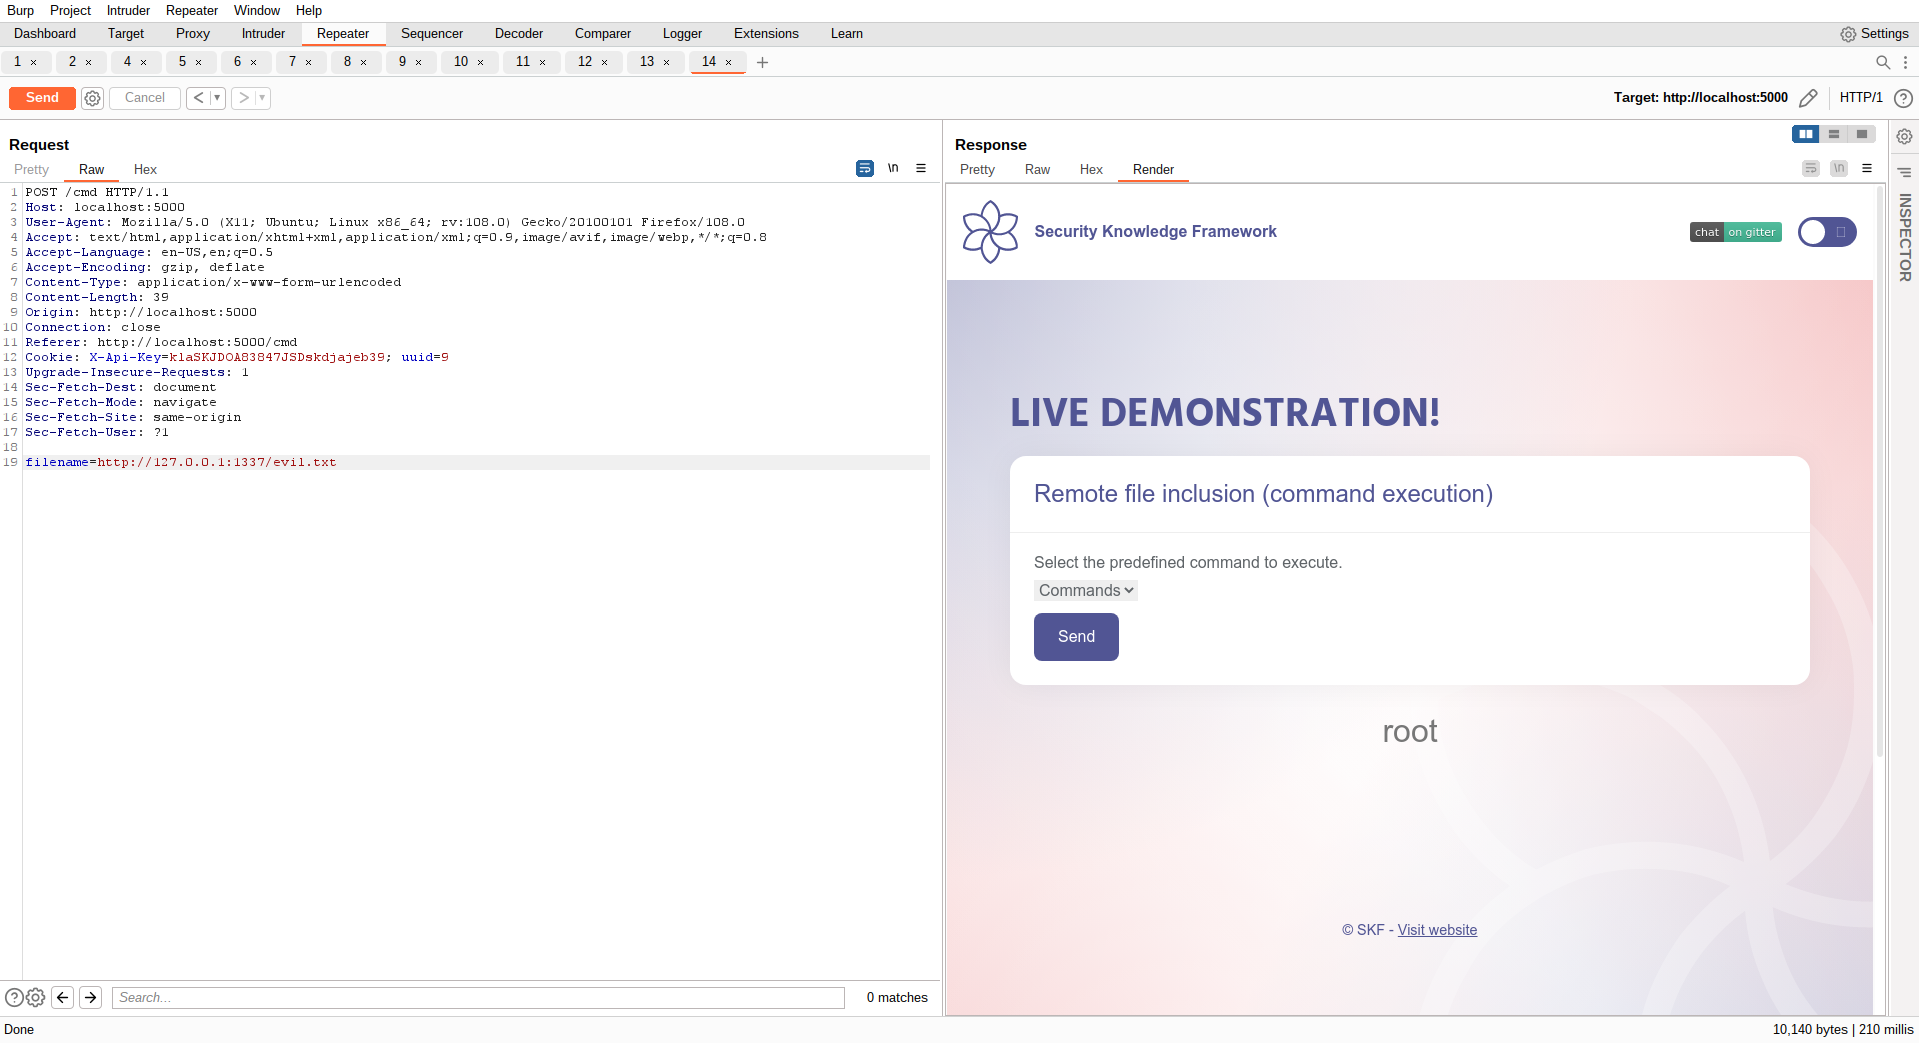Expand the history back dropdown arrow
Image resolution: width=1919 pixels, height=1043 pixels.
[217, 98]
